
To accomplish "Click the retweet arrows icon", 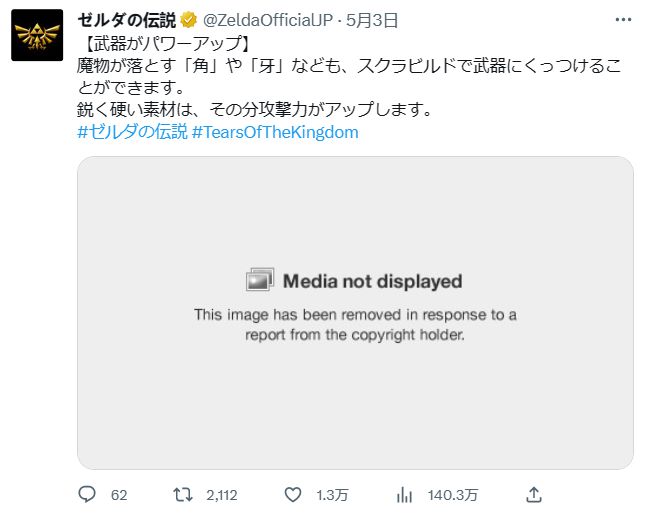I will 183,494.
